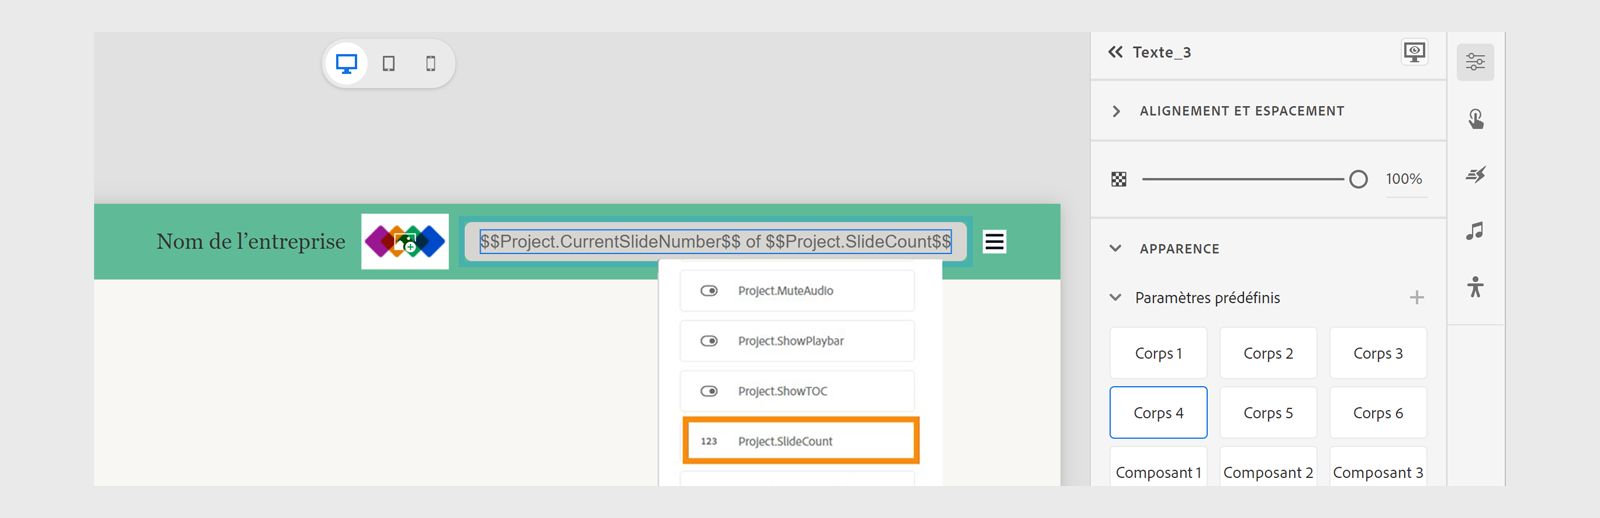Click the 123 icon beside Project.SlideCount

[709, 441]
